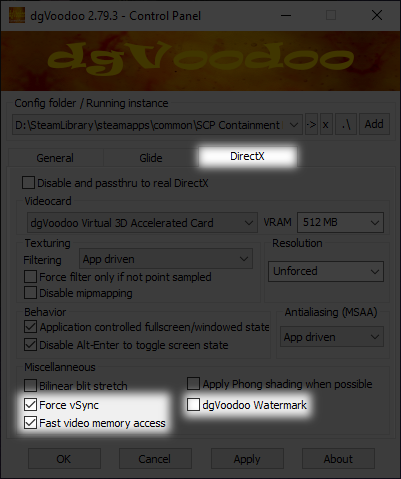The width and height of the screenshot is (401, 479).
Task: Toggle the Force vSync checkbox
Action: (30, 405)
